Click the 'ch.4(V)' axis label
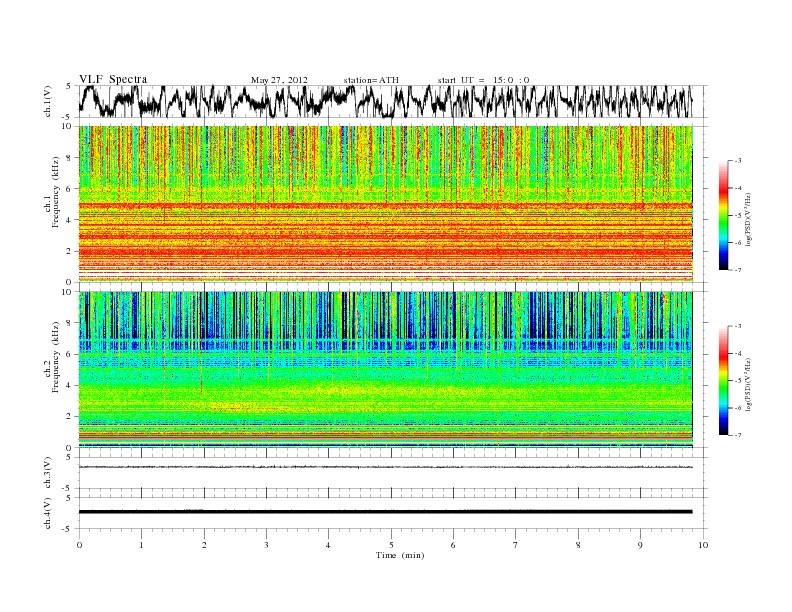 click(x=47, y=513)
